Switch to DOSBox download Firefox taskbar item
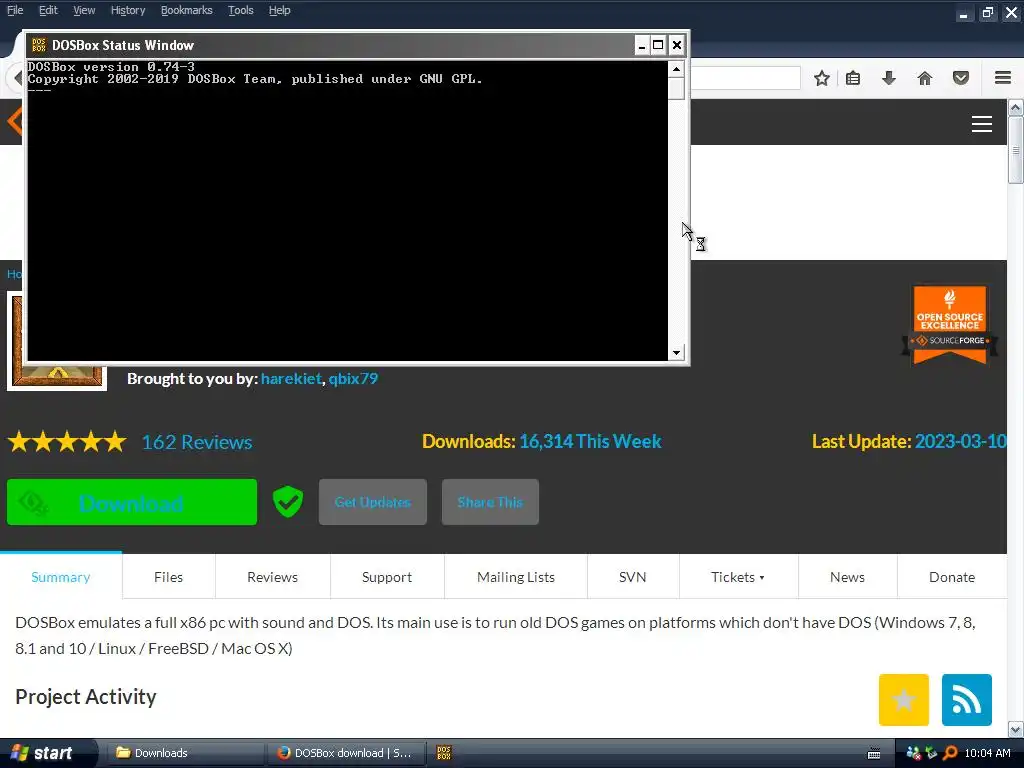Image resolution: width=1024 pixels, height=768 pixels. click(345, 753)
